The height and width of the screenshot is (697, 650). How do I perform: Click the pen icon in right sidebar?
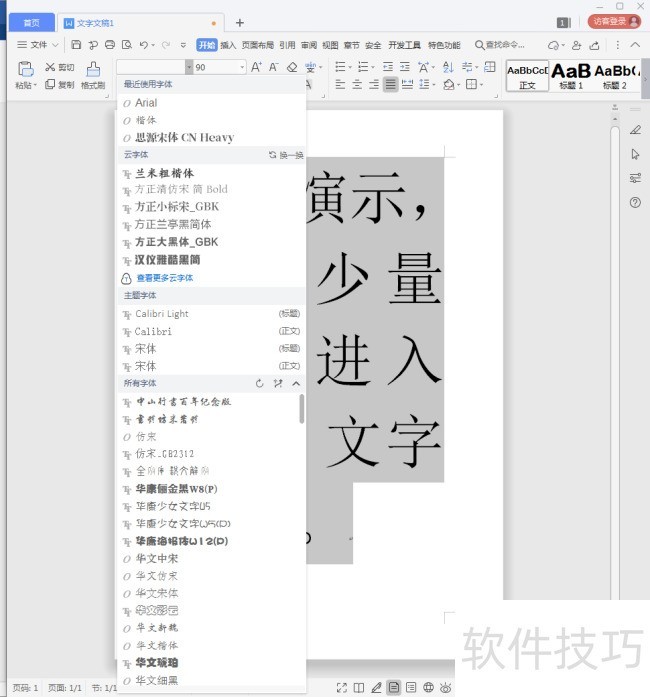[635, 129]
